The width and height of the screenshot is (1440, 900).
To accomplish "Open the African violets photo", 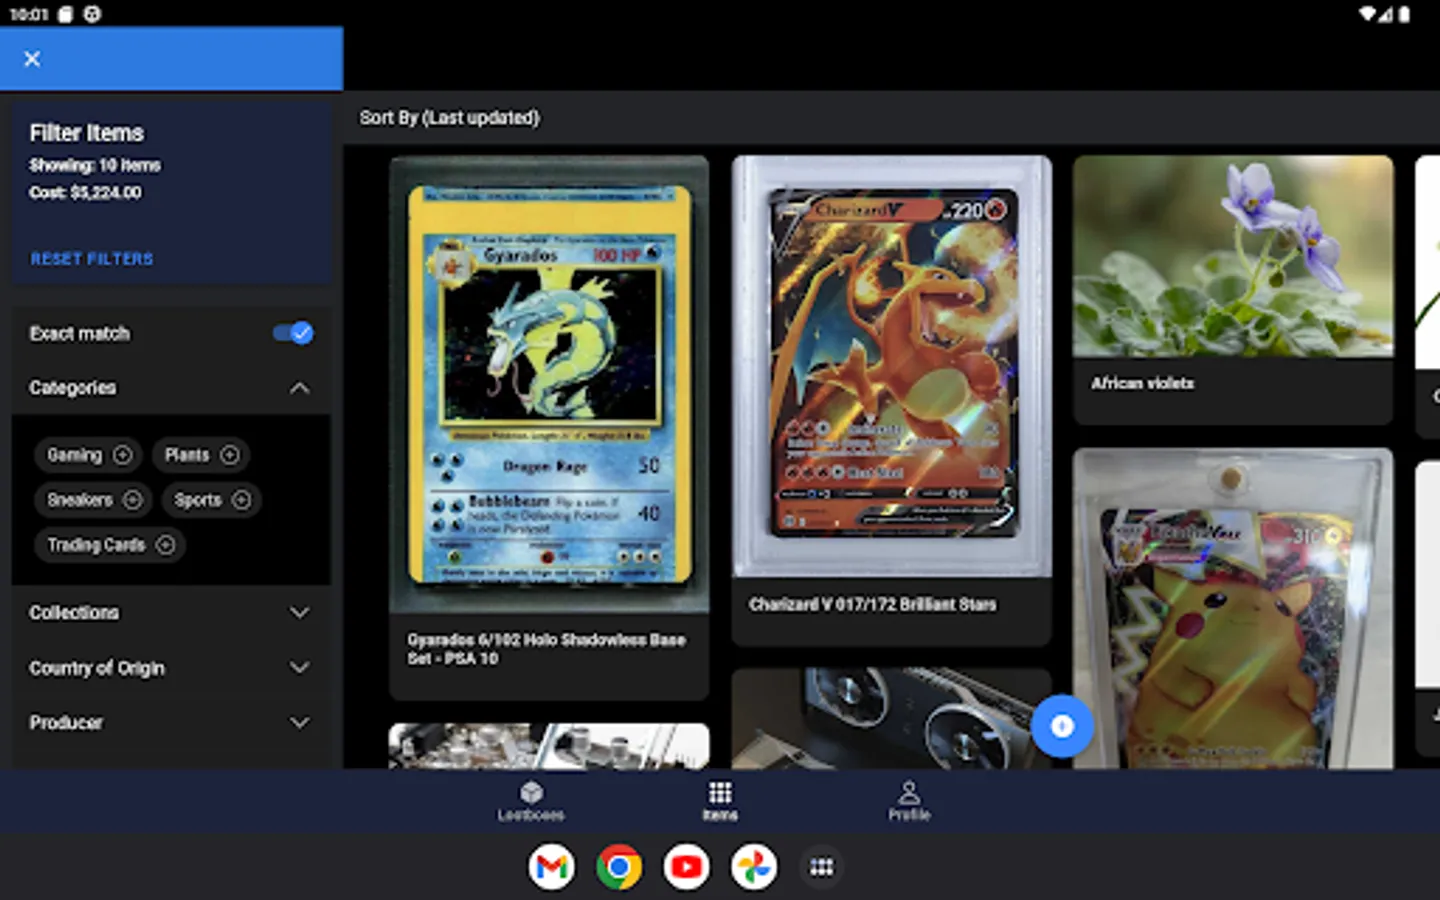I will point(1233,256).
